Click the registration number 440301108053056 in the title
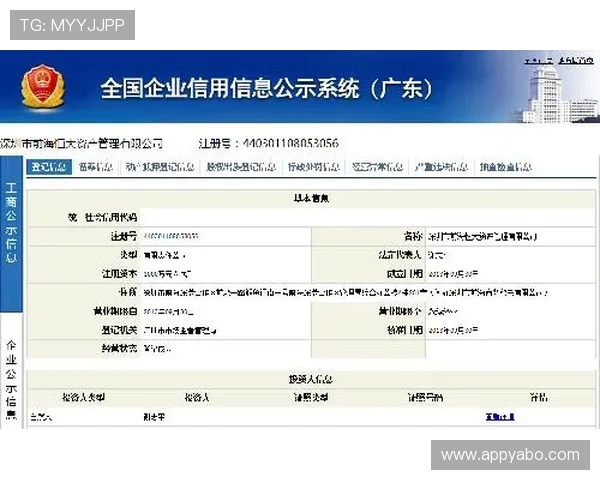Image resolution: width=600 pixels, height=480 pixels. (x=291, y=144)
